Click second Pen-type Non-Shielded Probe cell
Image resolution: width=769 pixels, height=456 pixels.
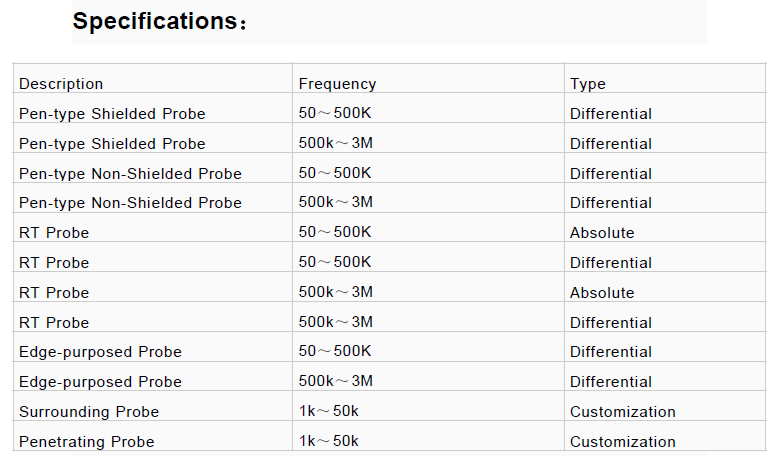pyautogui.click(x=130, y=203)
